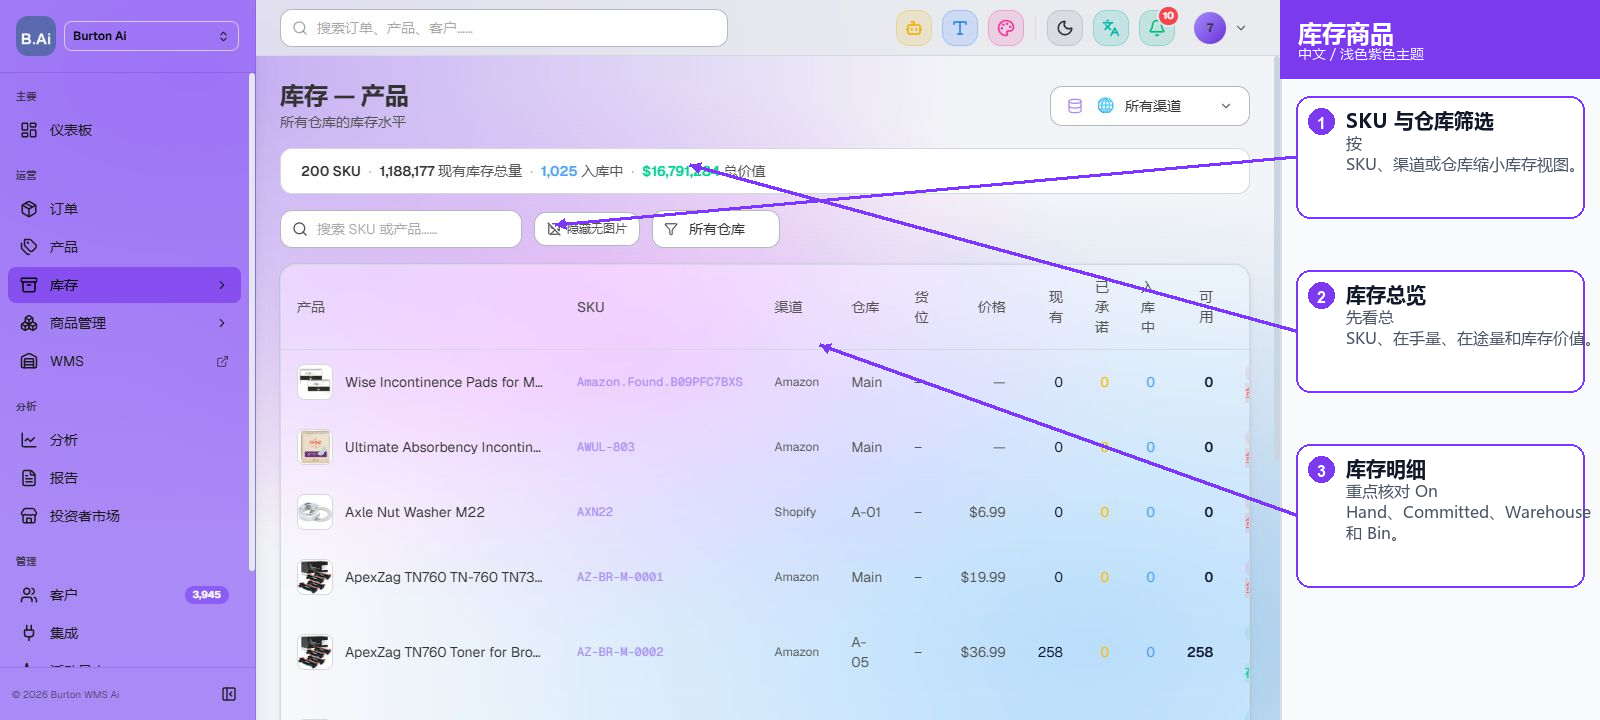Click the 搜索 SKU 或产品 search field
Screen dimensions: 1600x720
point(401,229)
